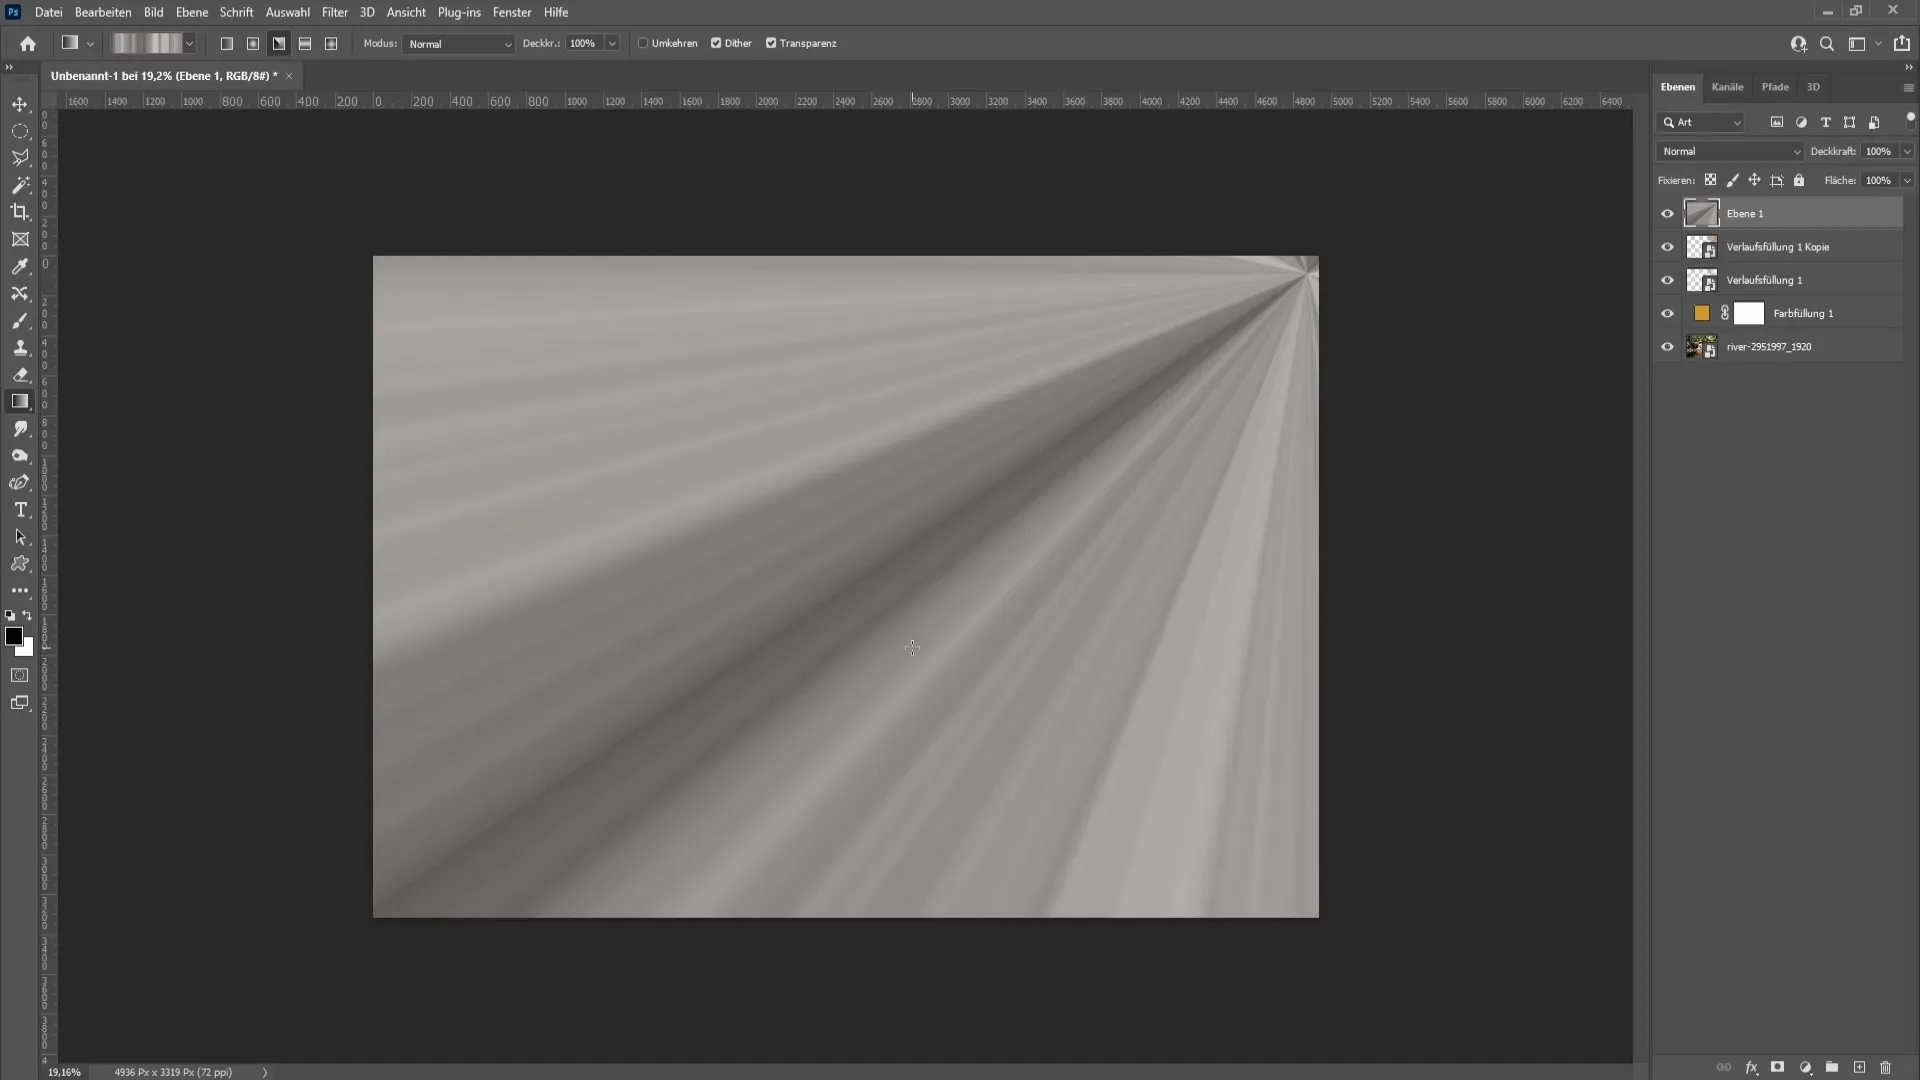Open the Filter menu

click(x=334, y=12)
